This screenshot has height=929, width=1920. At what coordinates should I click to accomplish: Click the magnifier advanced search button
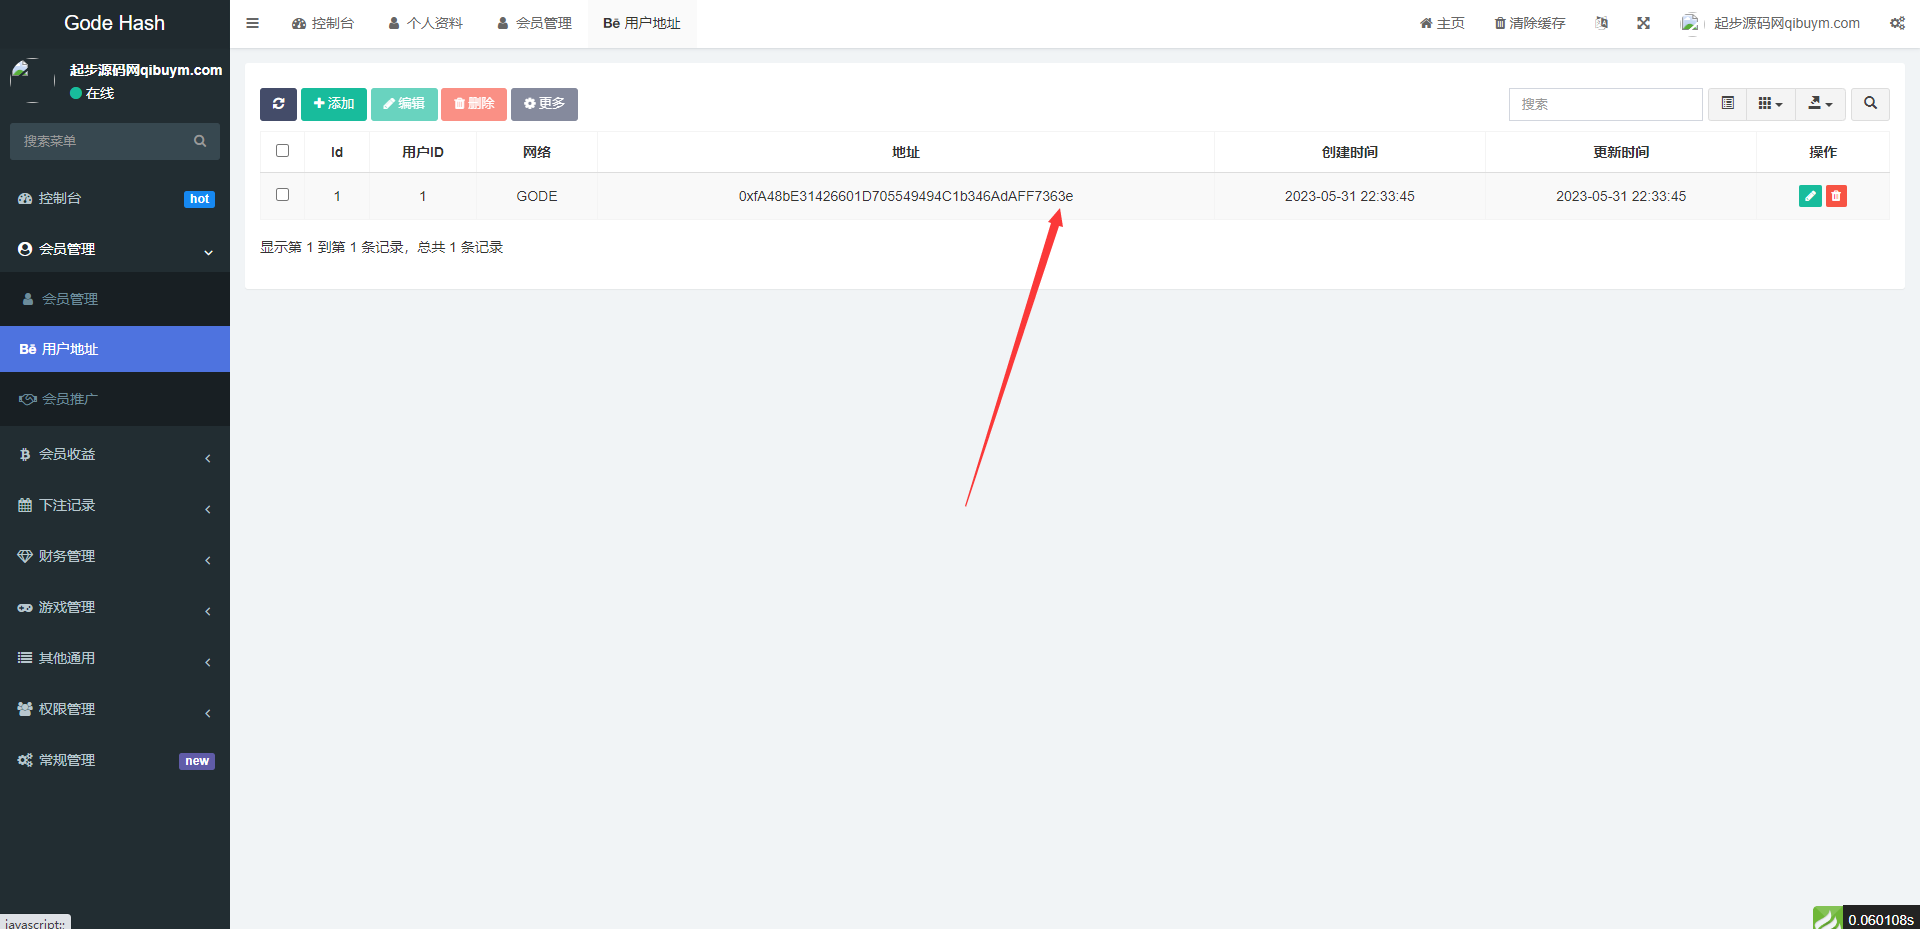point(1870,104)
